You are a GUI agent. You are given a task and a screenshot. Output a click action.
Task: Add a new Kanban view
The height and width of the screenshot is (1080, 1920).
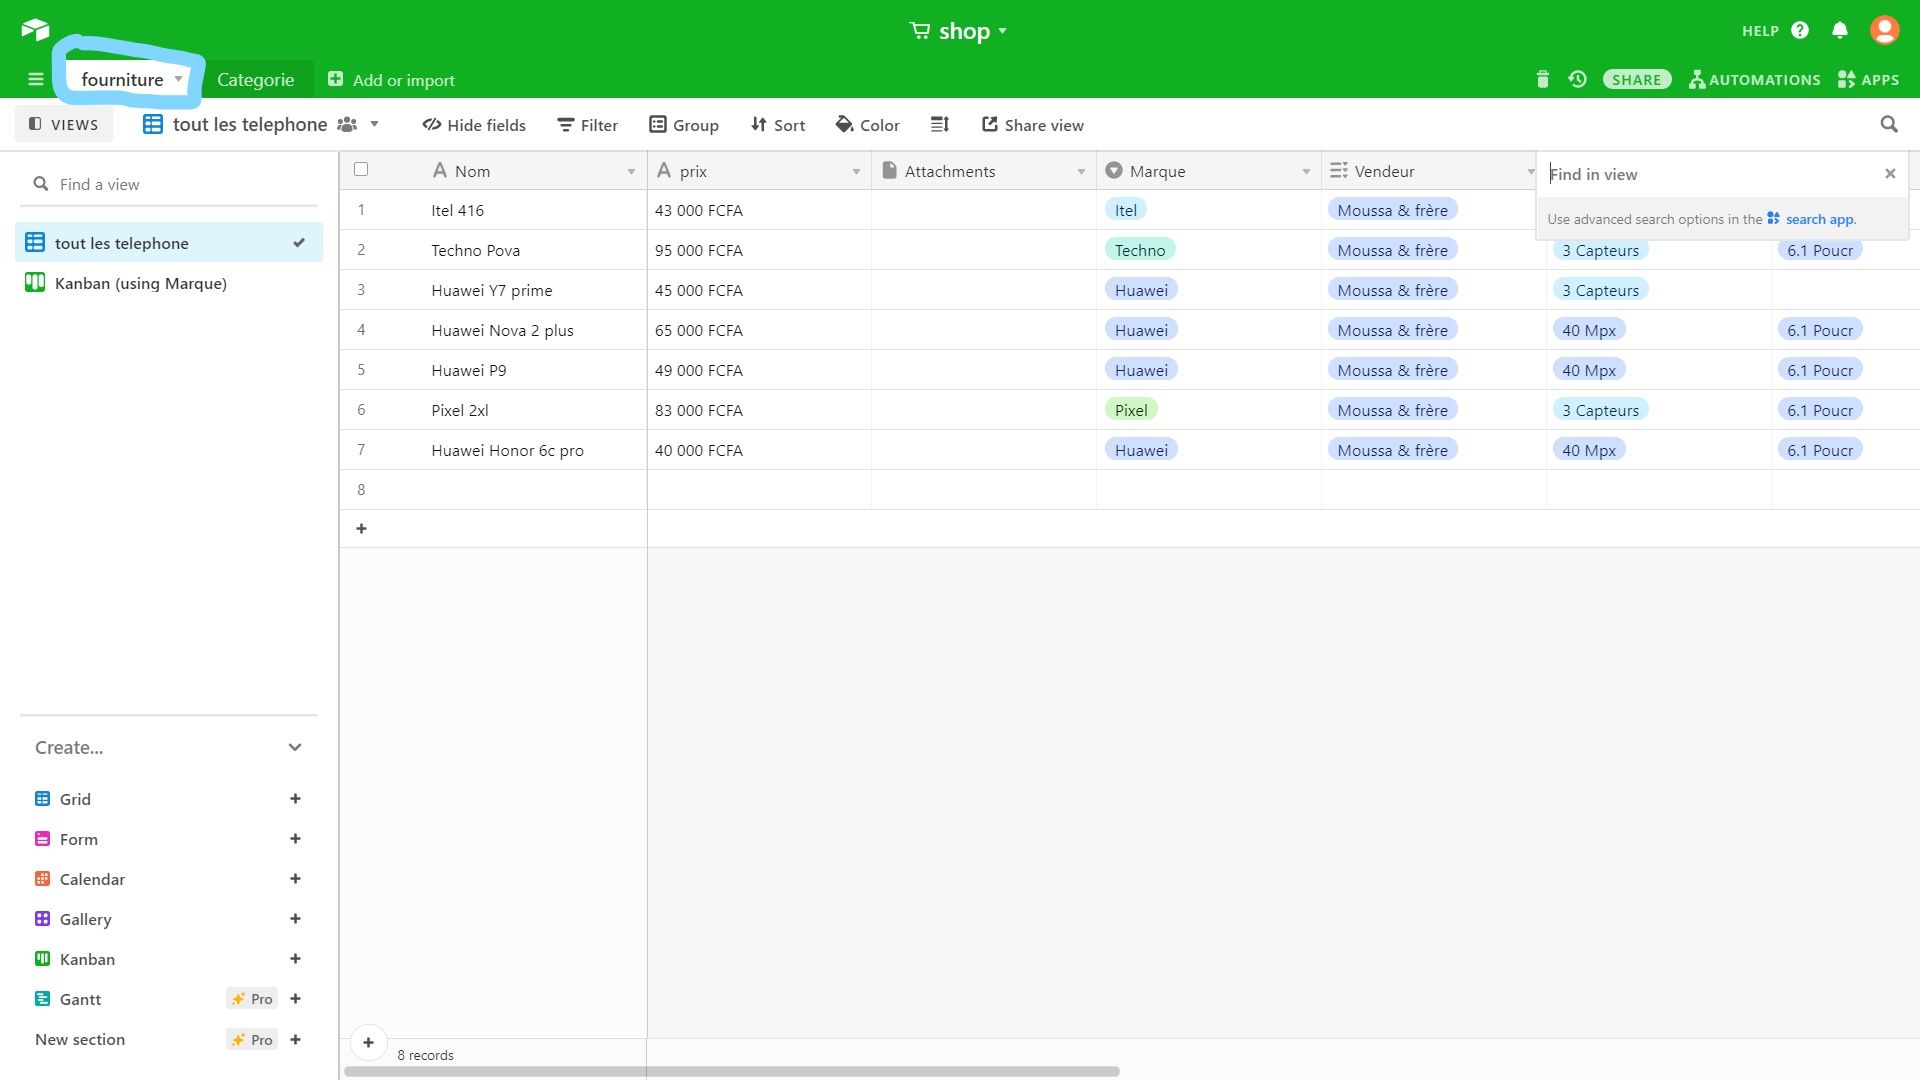[295, 958]
